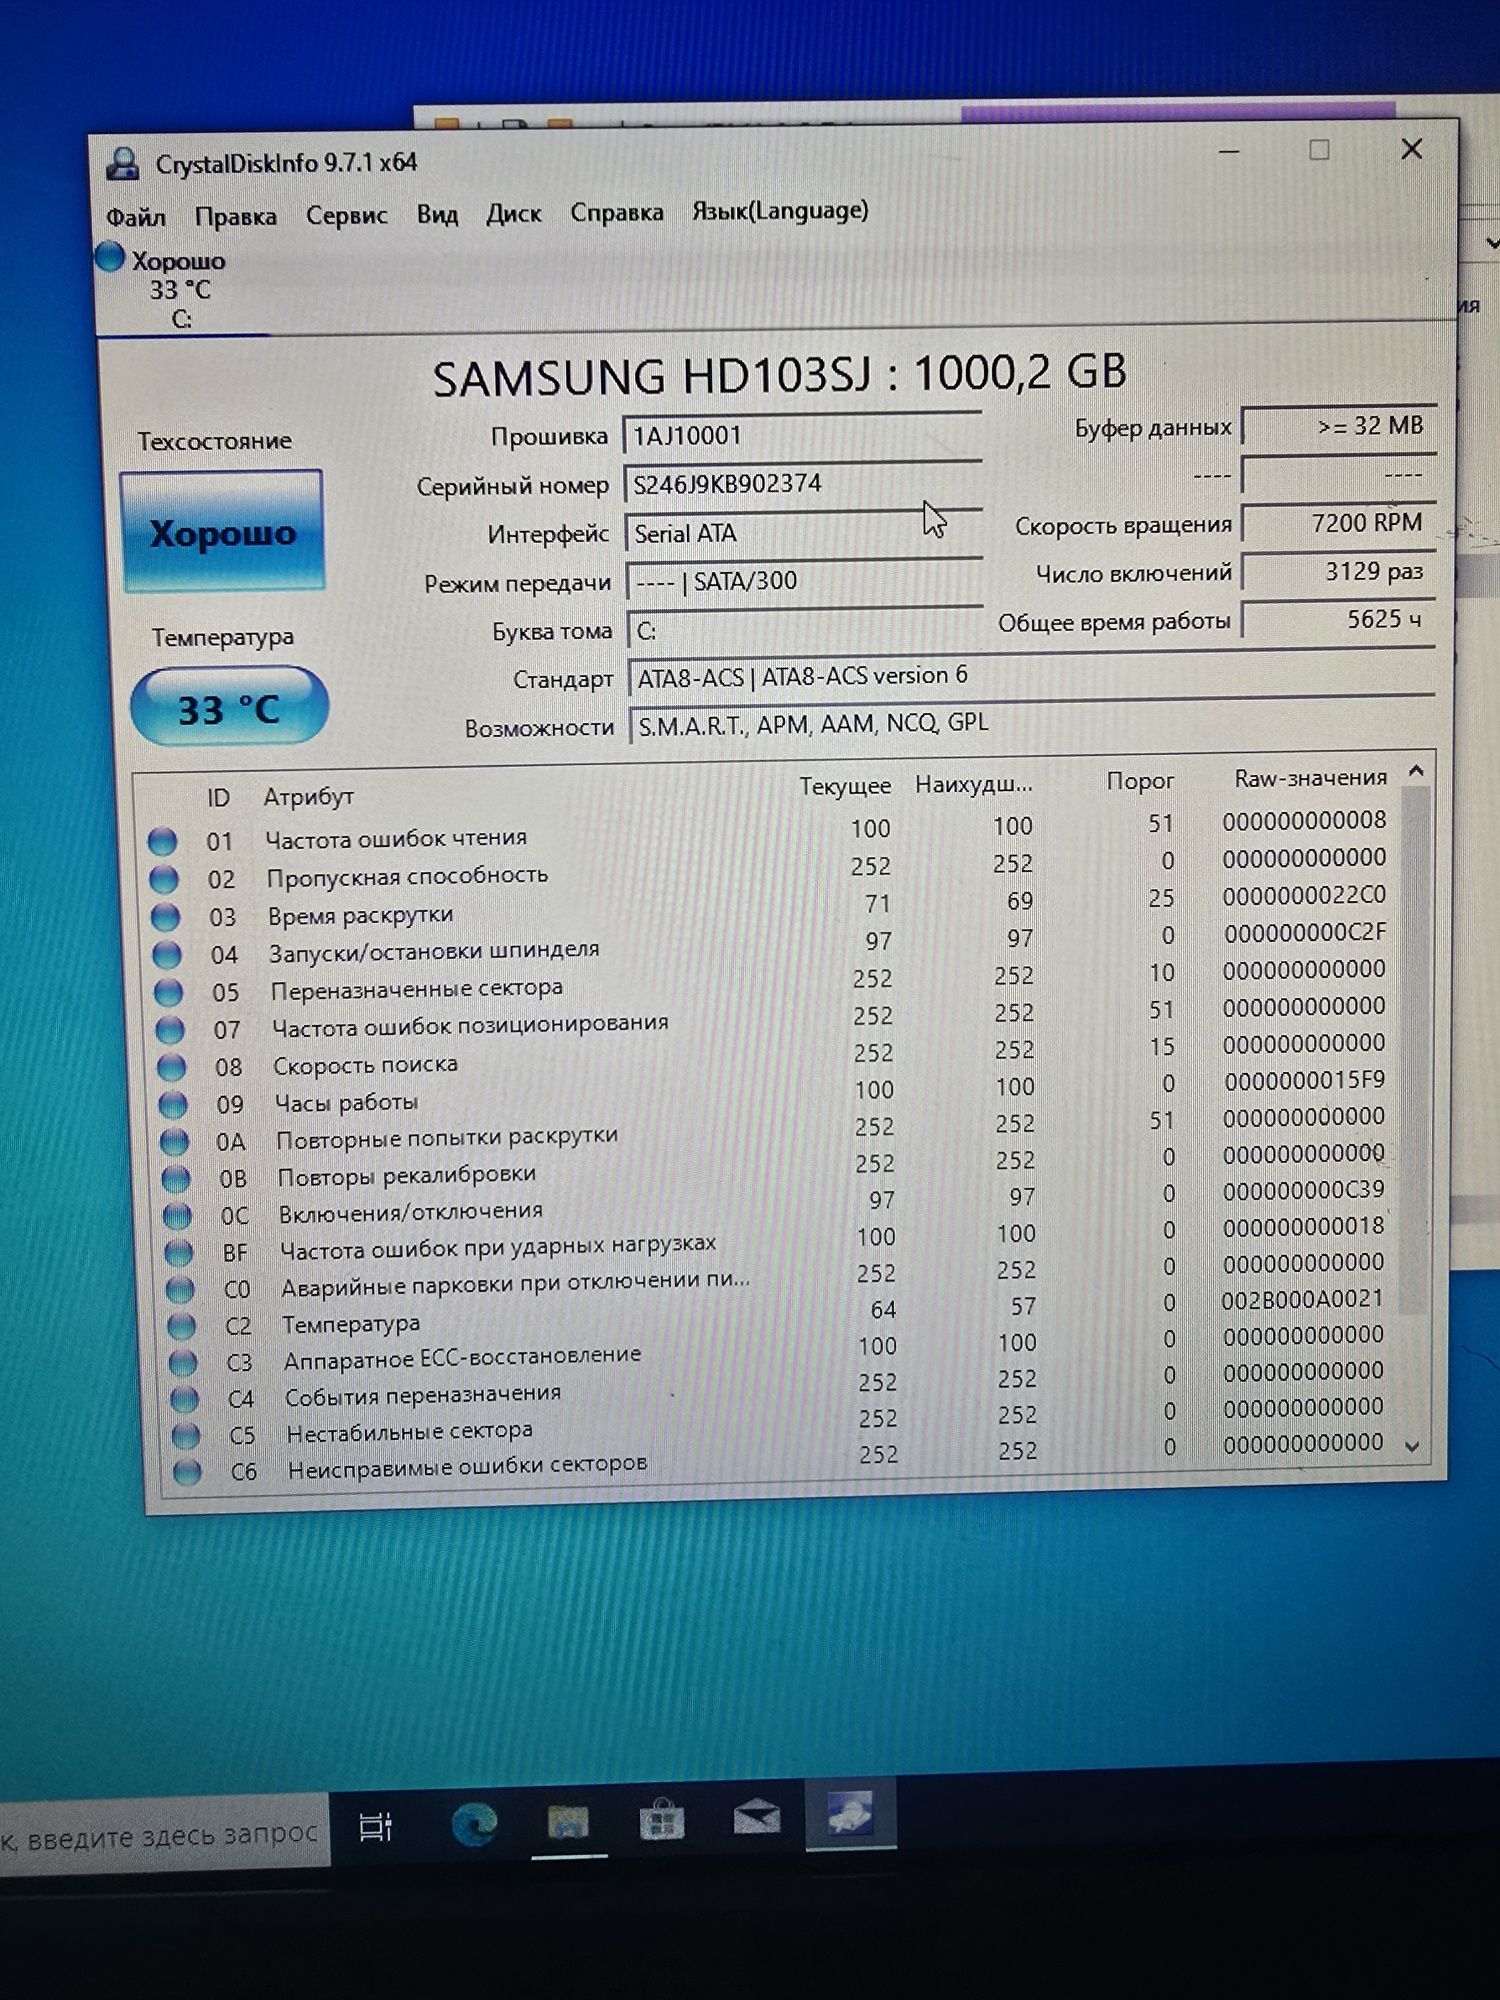This screenshot has height=2000, width=1500.
Task: Open the Правка menu
Action: 235,215
